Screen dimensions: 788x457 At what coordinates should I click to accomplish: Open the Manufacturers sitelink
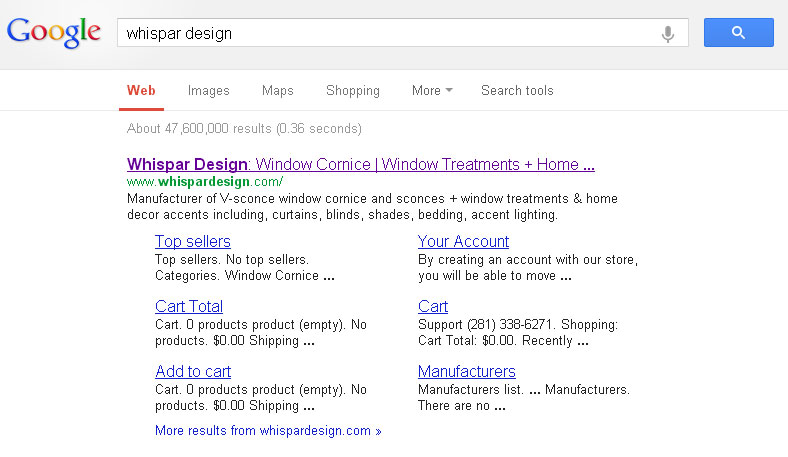point(467,371)
